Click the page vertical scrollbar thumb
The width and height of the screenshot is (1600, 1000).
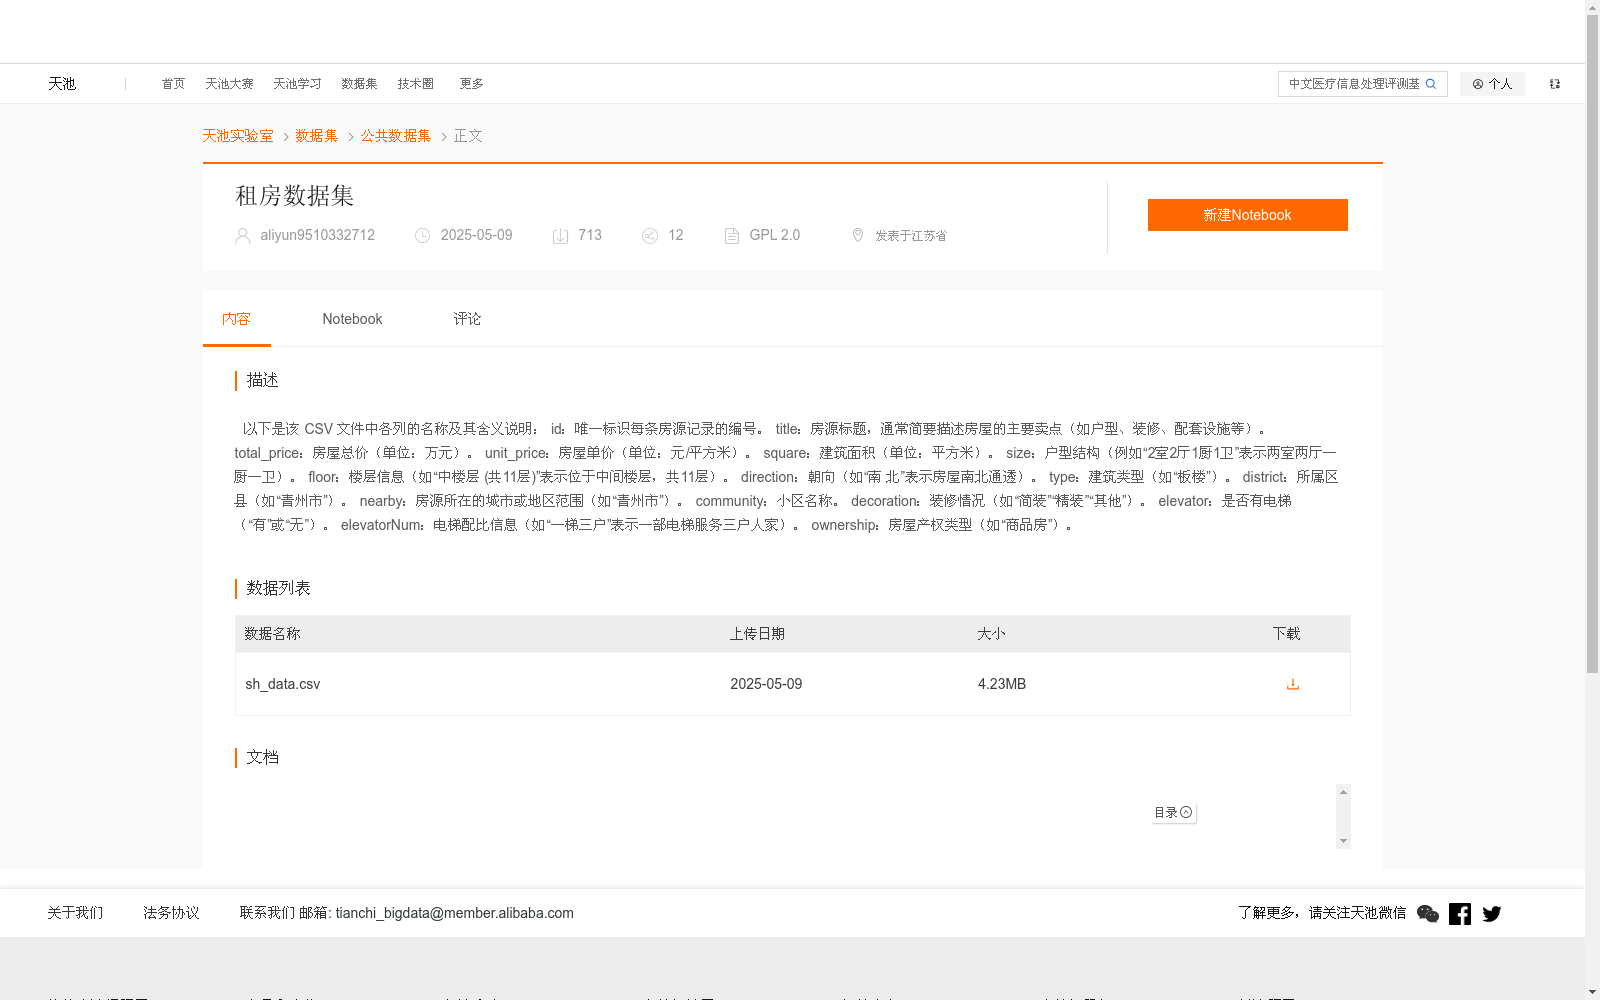pos(1593,343)
